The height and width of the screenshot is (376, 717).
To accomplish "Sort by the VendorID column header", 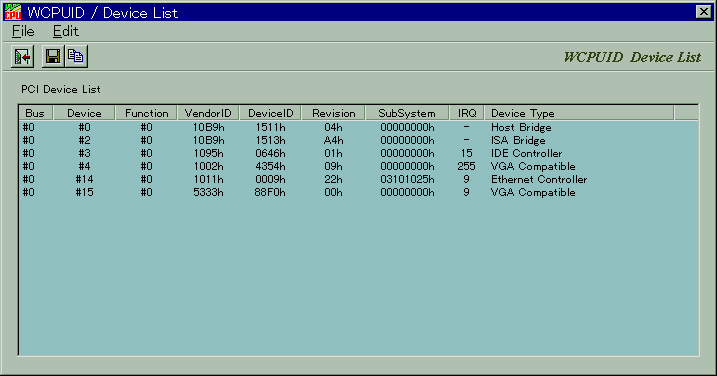I will coord(208,113).
